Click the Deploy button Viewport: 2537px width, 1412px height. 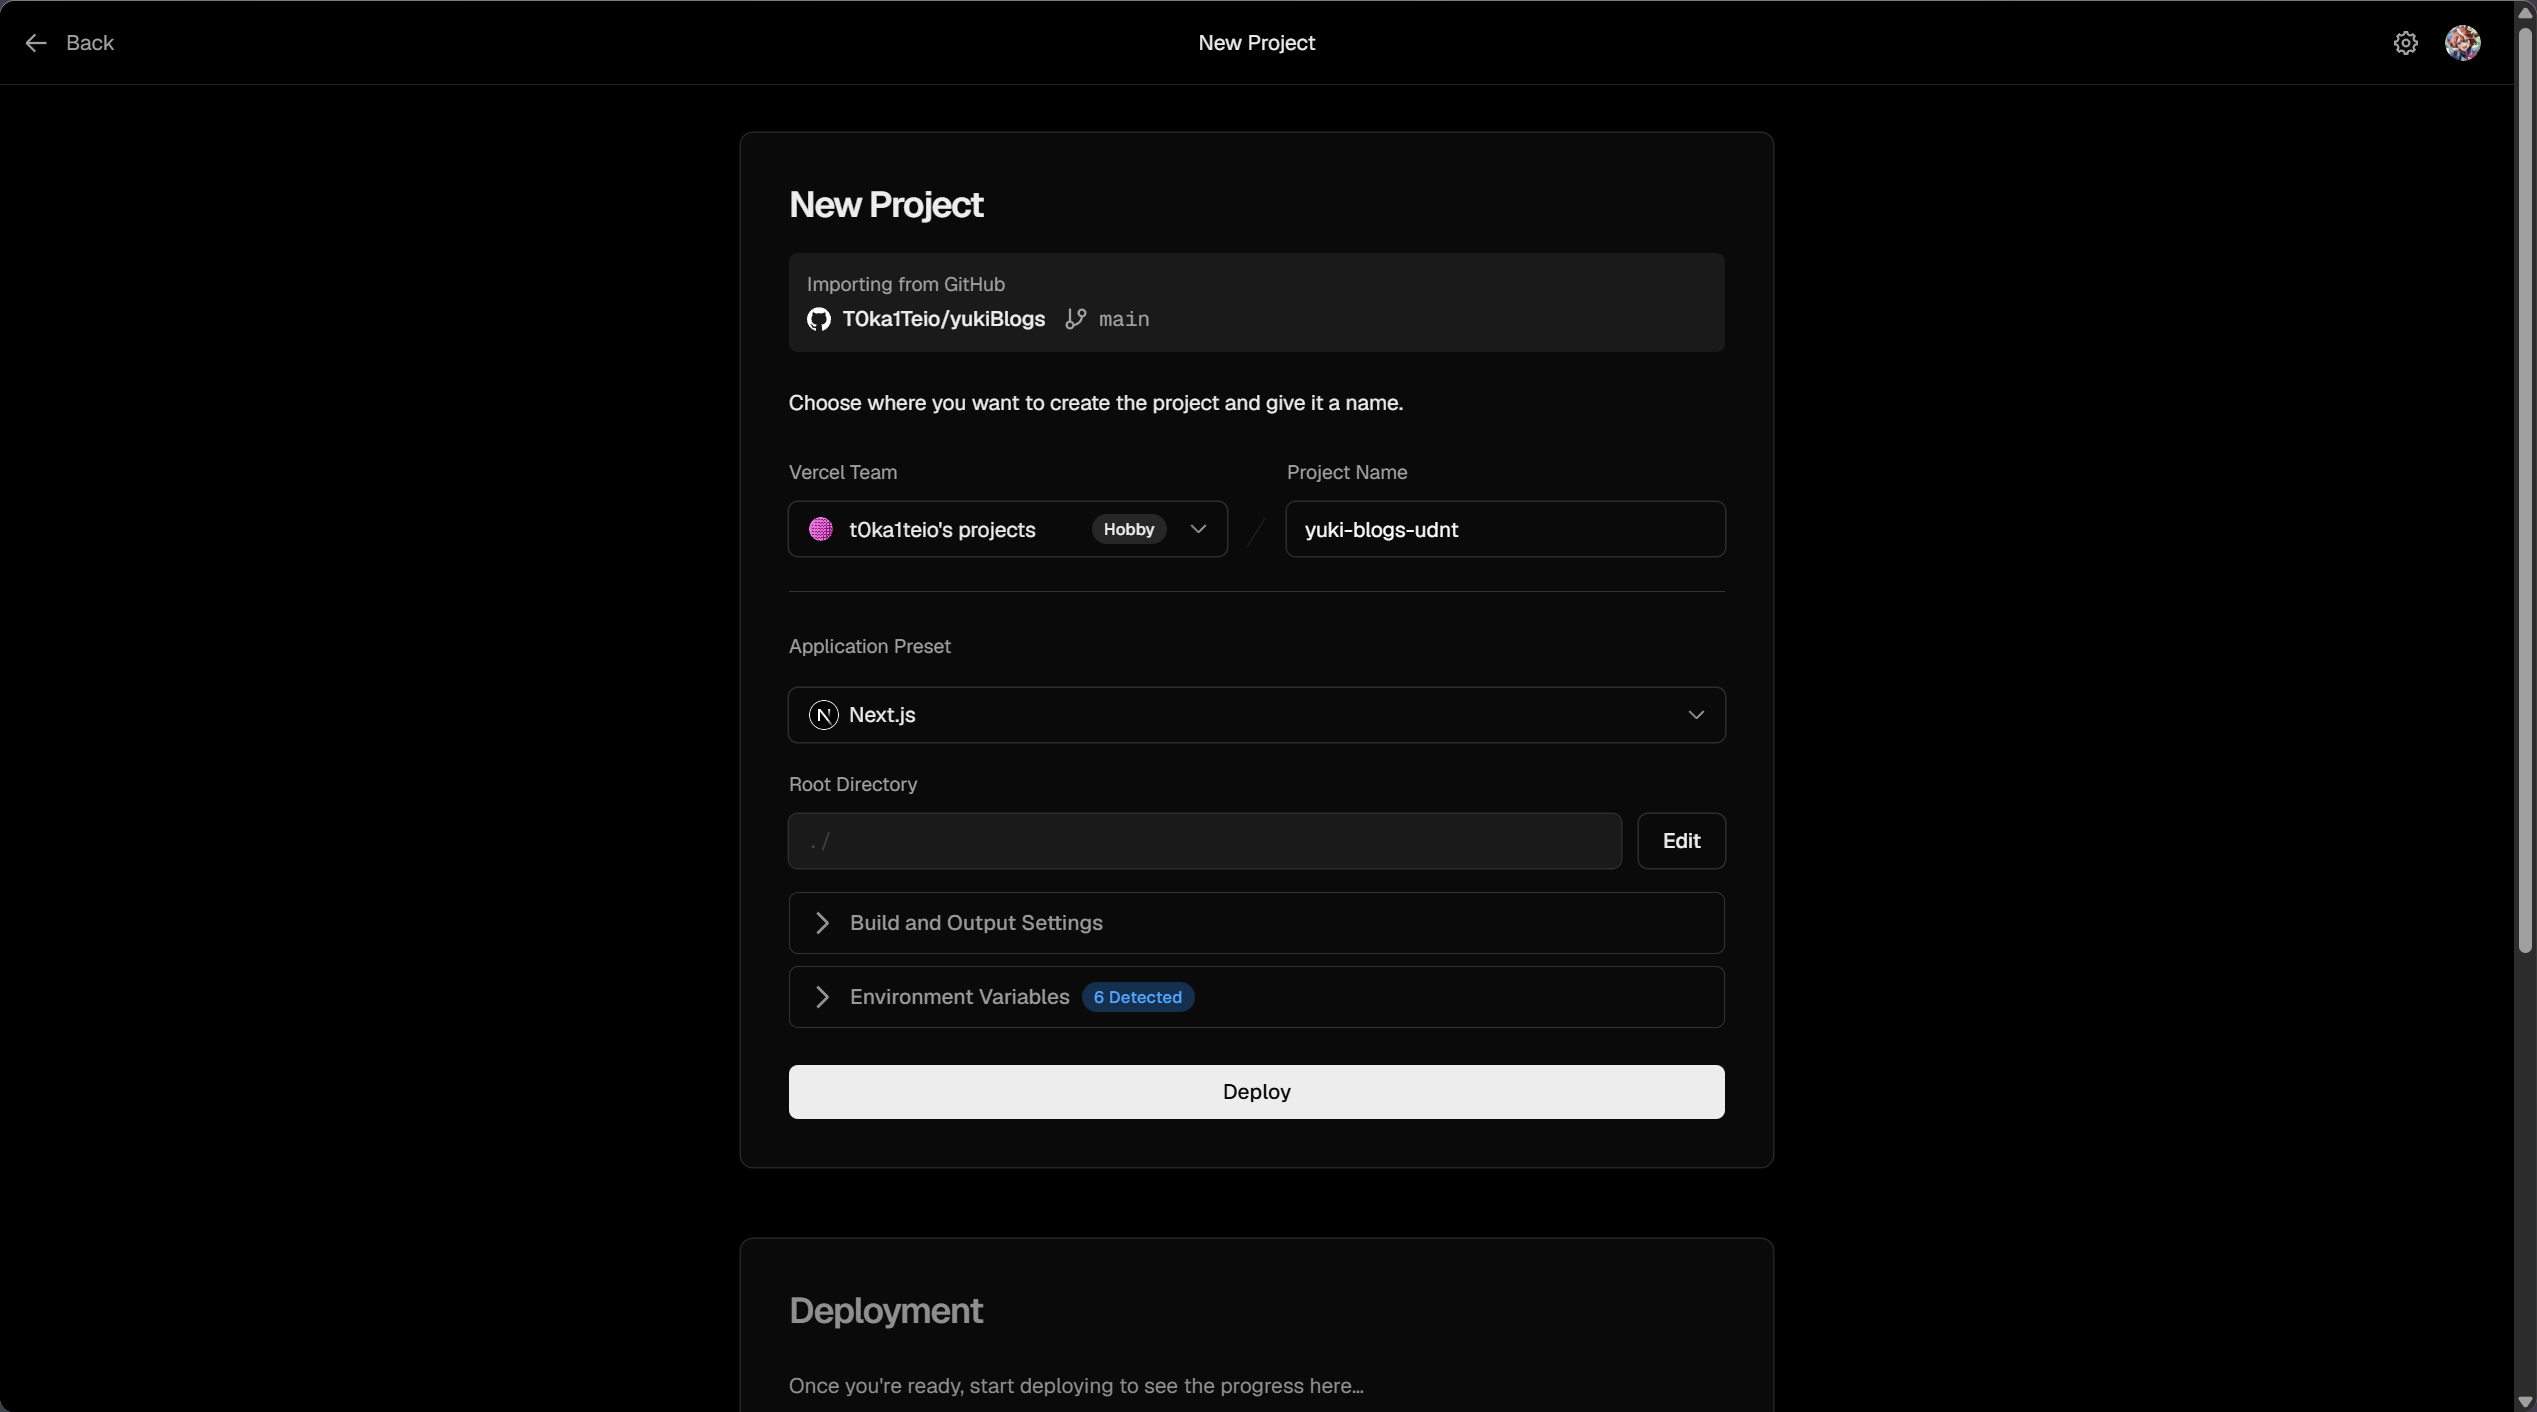coord(1256,1092)
